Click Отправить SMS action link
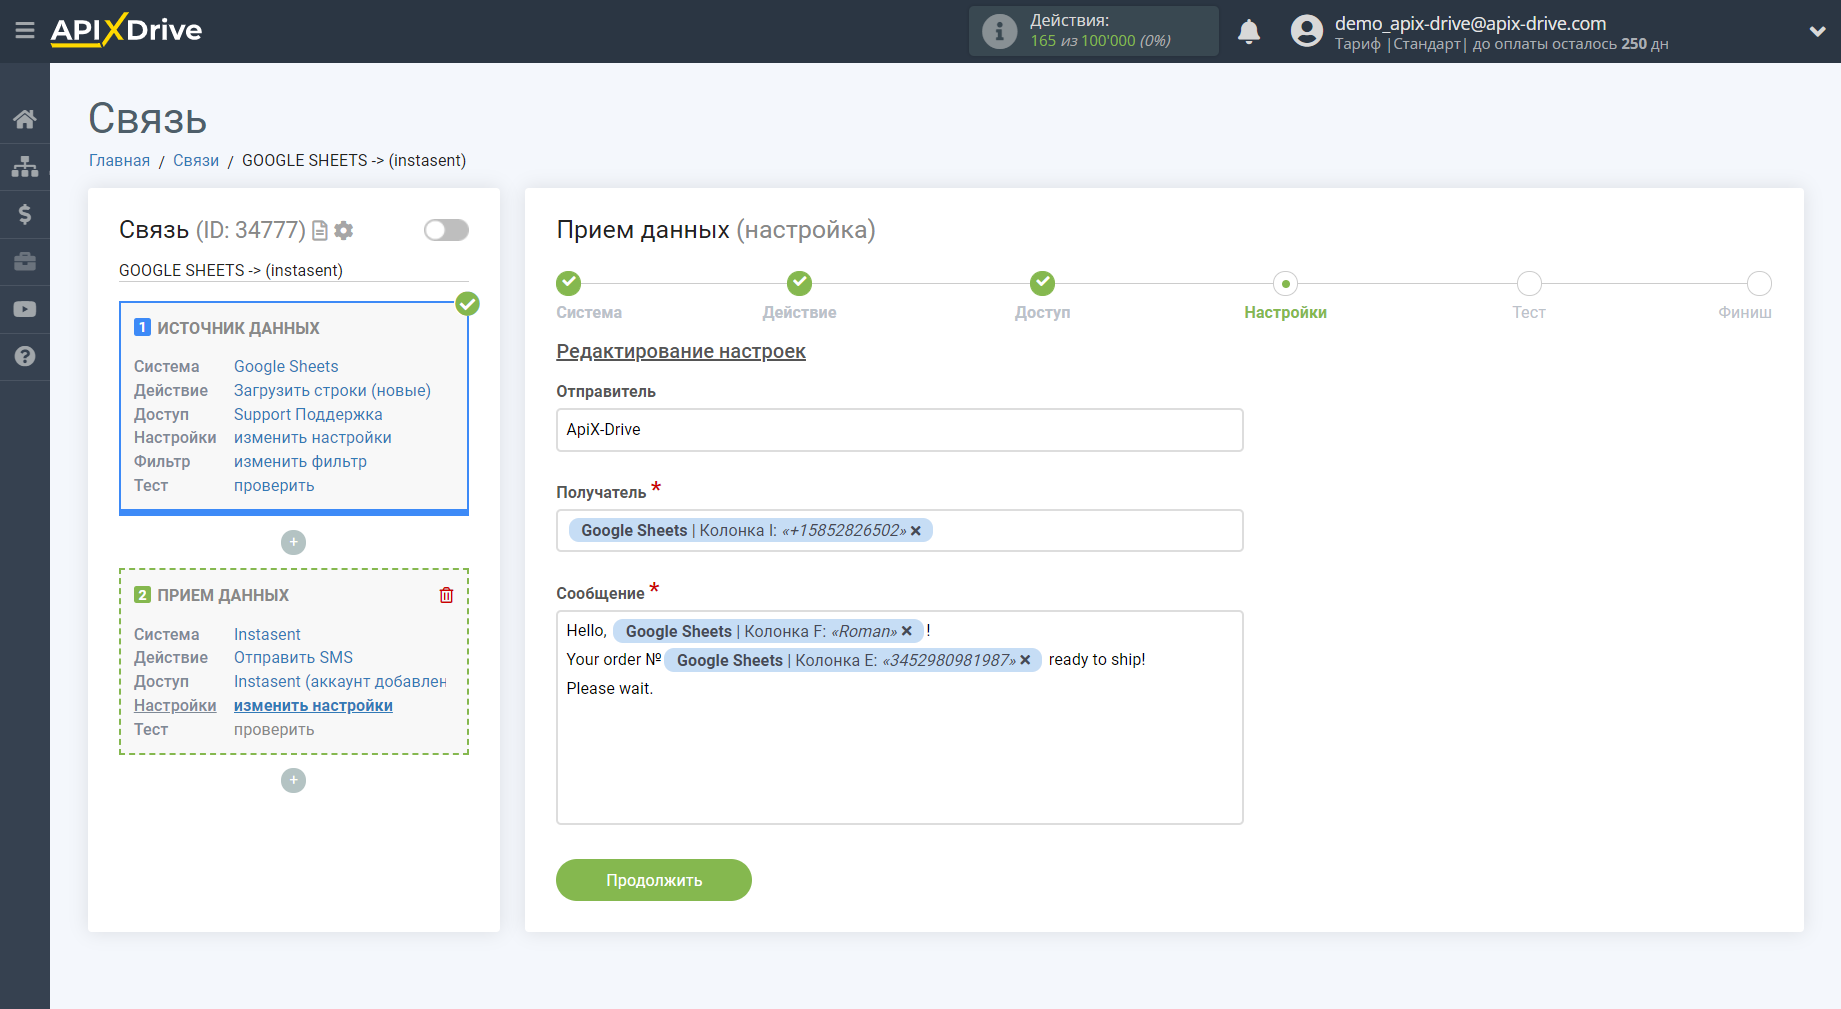 click(x=293, y=657)
